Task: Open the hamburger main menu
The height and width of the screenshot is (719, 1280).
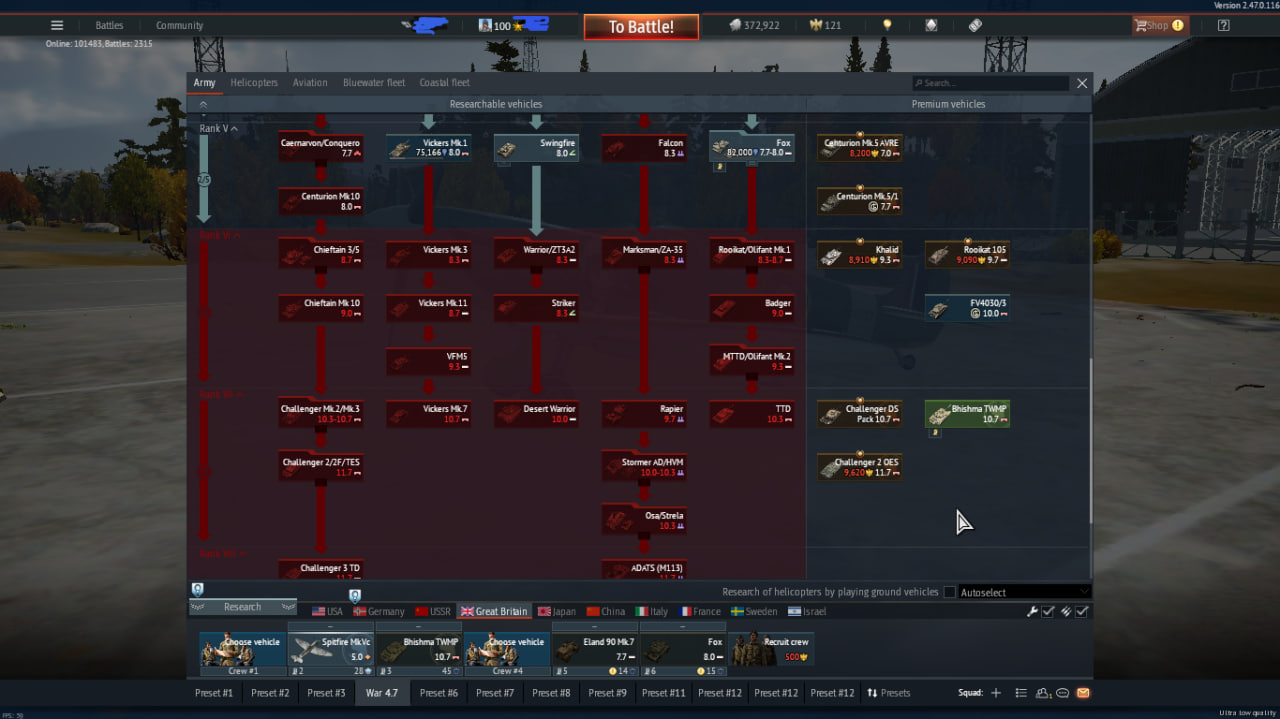Action: click(x=57, y=25)
